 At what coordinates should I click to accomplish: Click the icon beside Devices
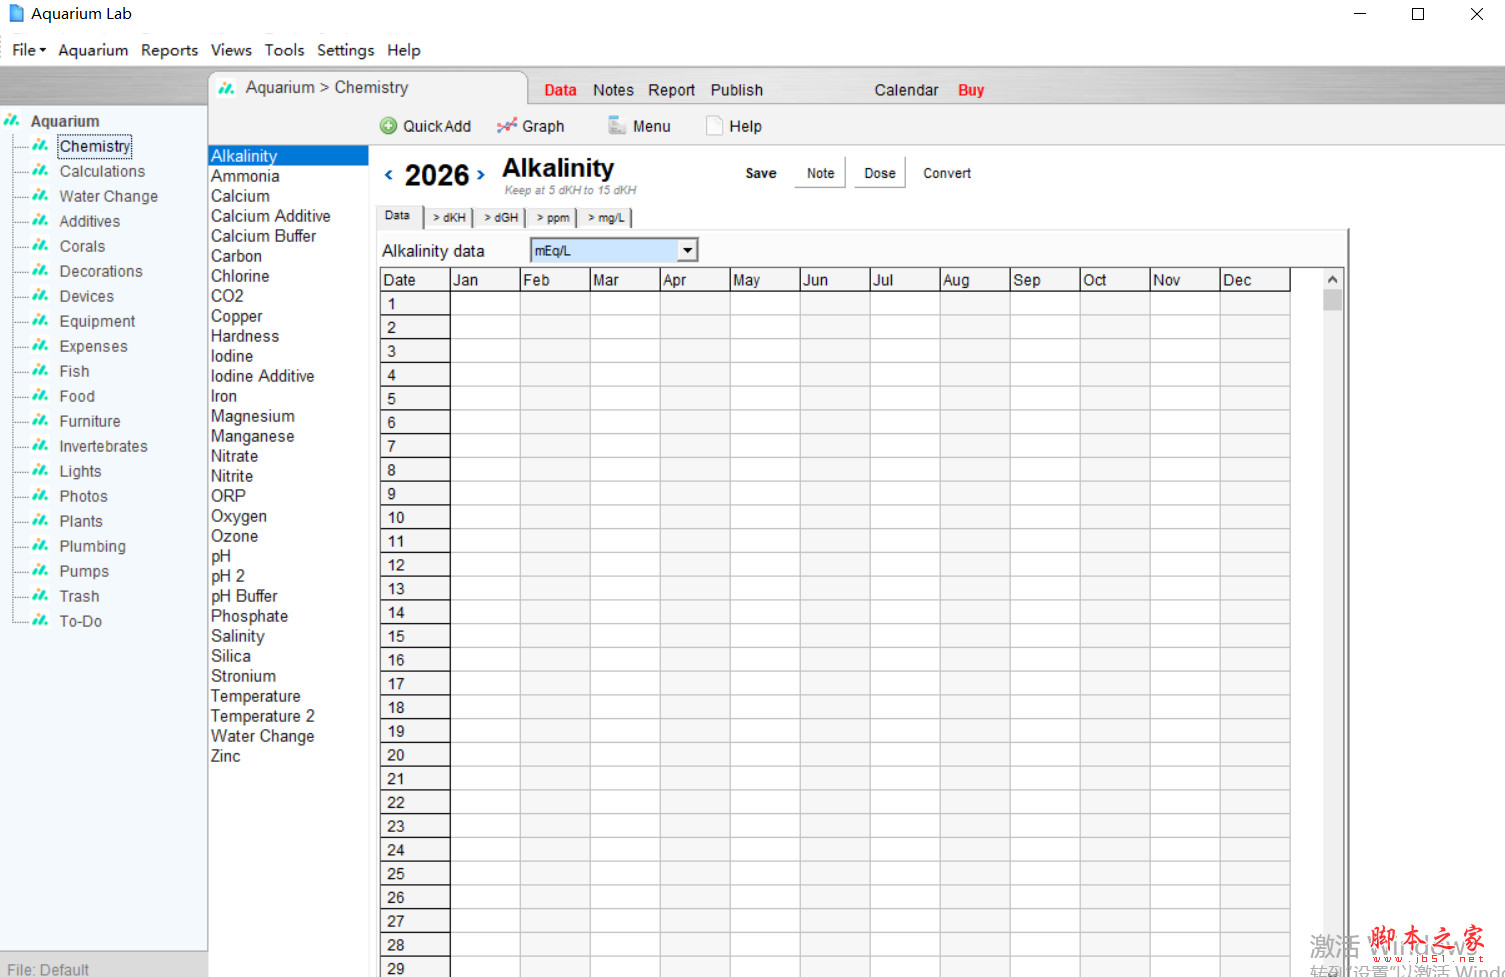pyautogui.click(x=40, y=296)
